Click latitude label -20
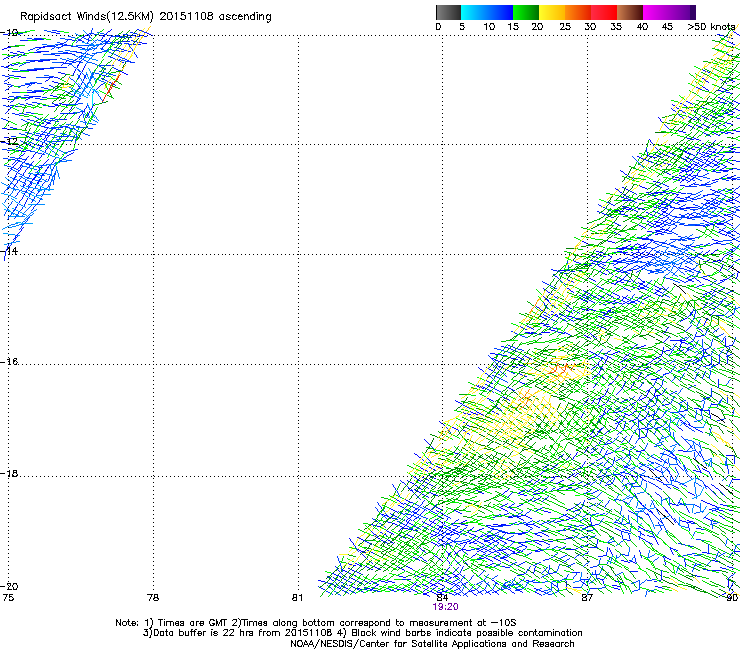 coord(10,586)
